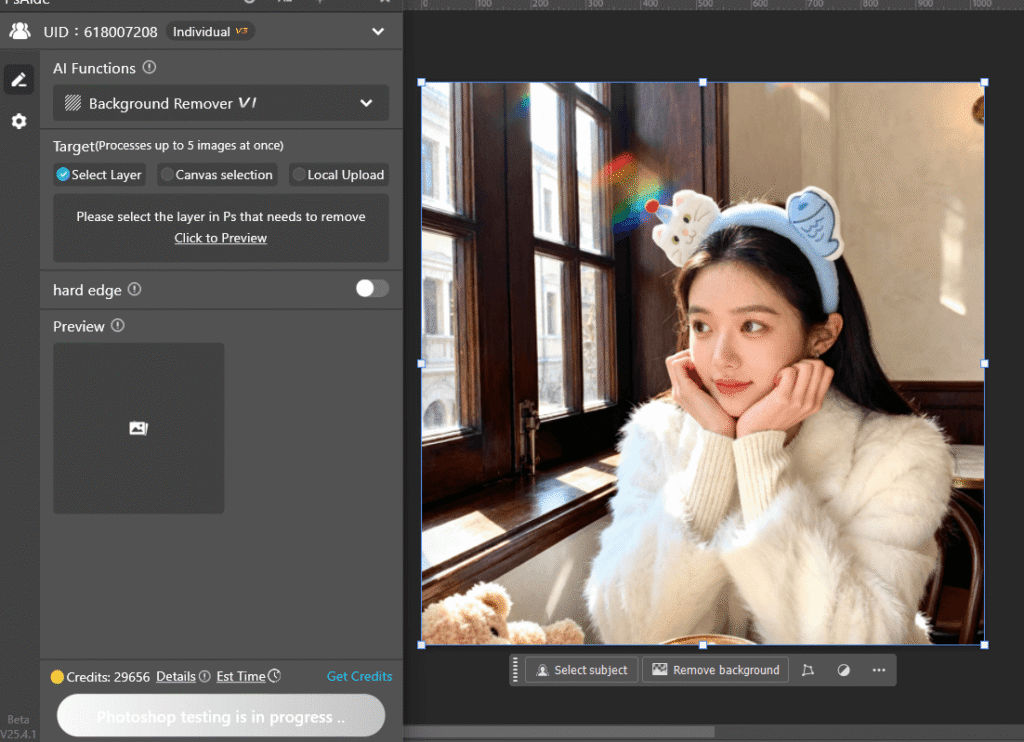This screenshot has width=1024, height=742.
Task: Click the empty Preview thumbnail placeholder
Action: click(138, 428)
